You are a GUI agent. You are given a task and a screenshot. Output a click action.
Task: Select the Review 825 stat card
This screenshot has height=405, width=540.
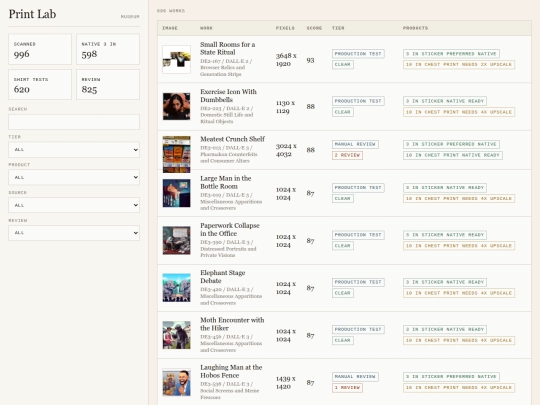pyautogui.click(x=108, y=85)
